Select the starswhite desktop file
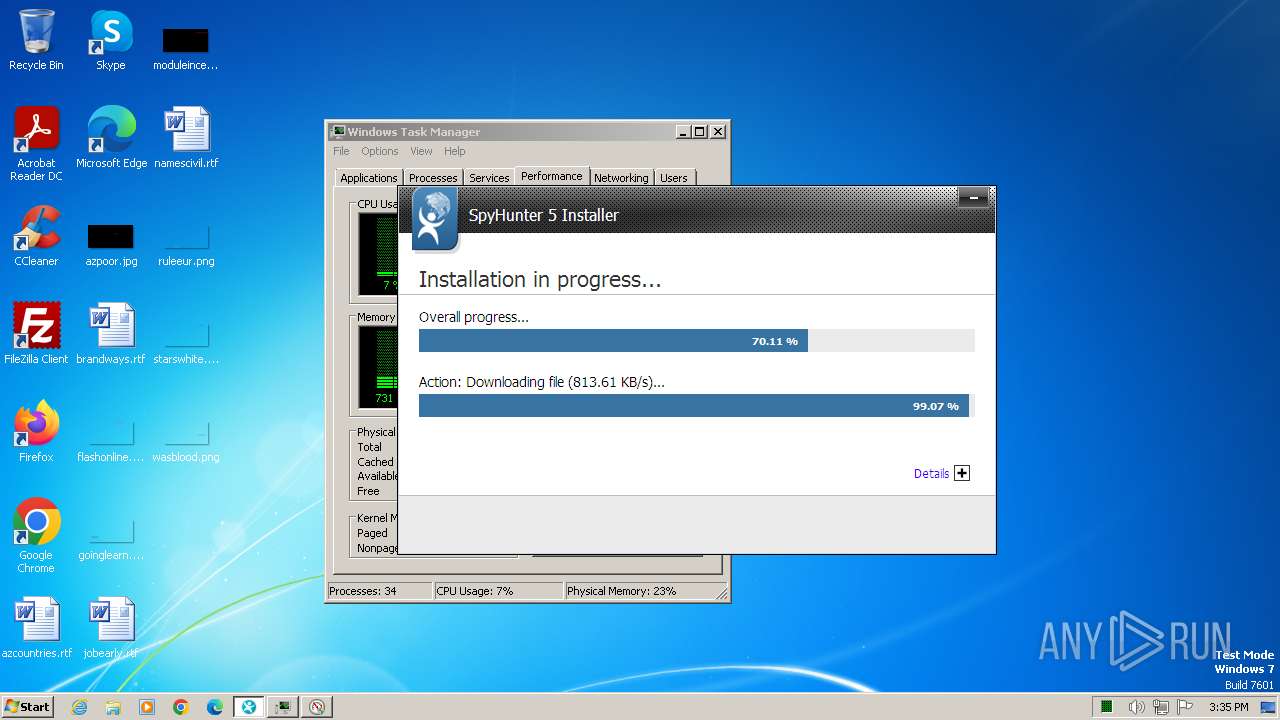This screenshot has width=1280, height=720. tap(186, 340)
